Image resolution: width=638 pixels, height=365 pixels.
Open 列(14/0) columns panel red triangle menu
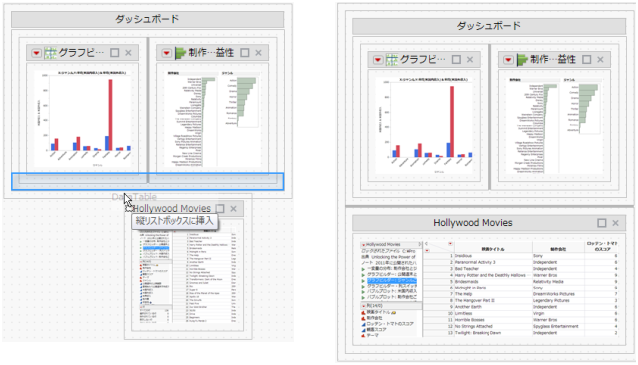pyautogui.click(x=363, y=306)
